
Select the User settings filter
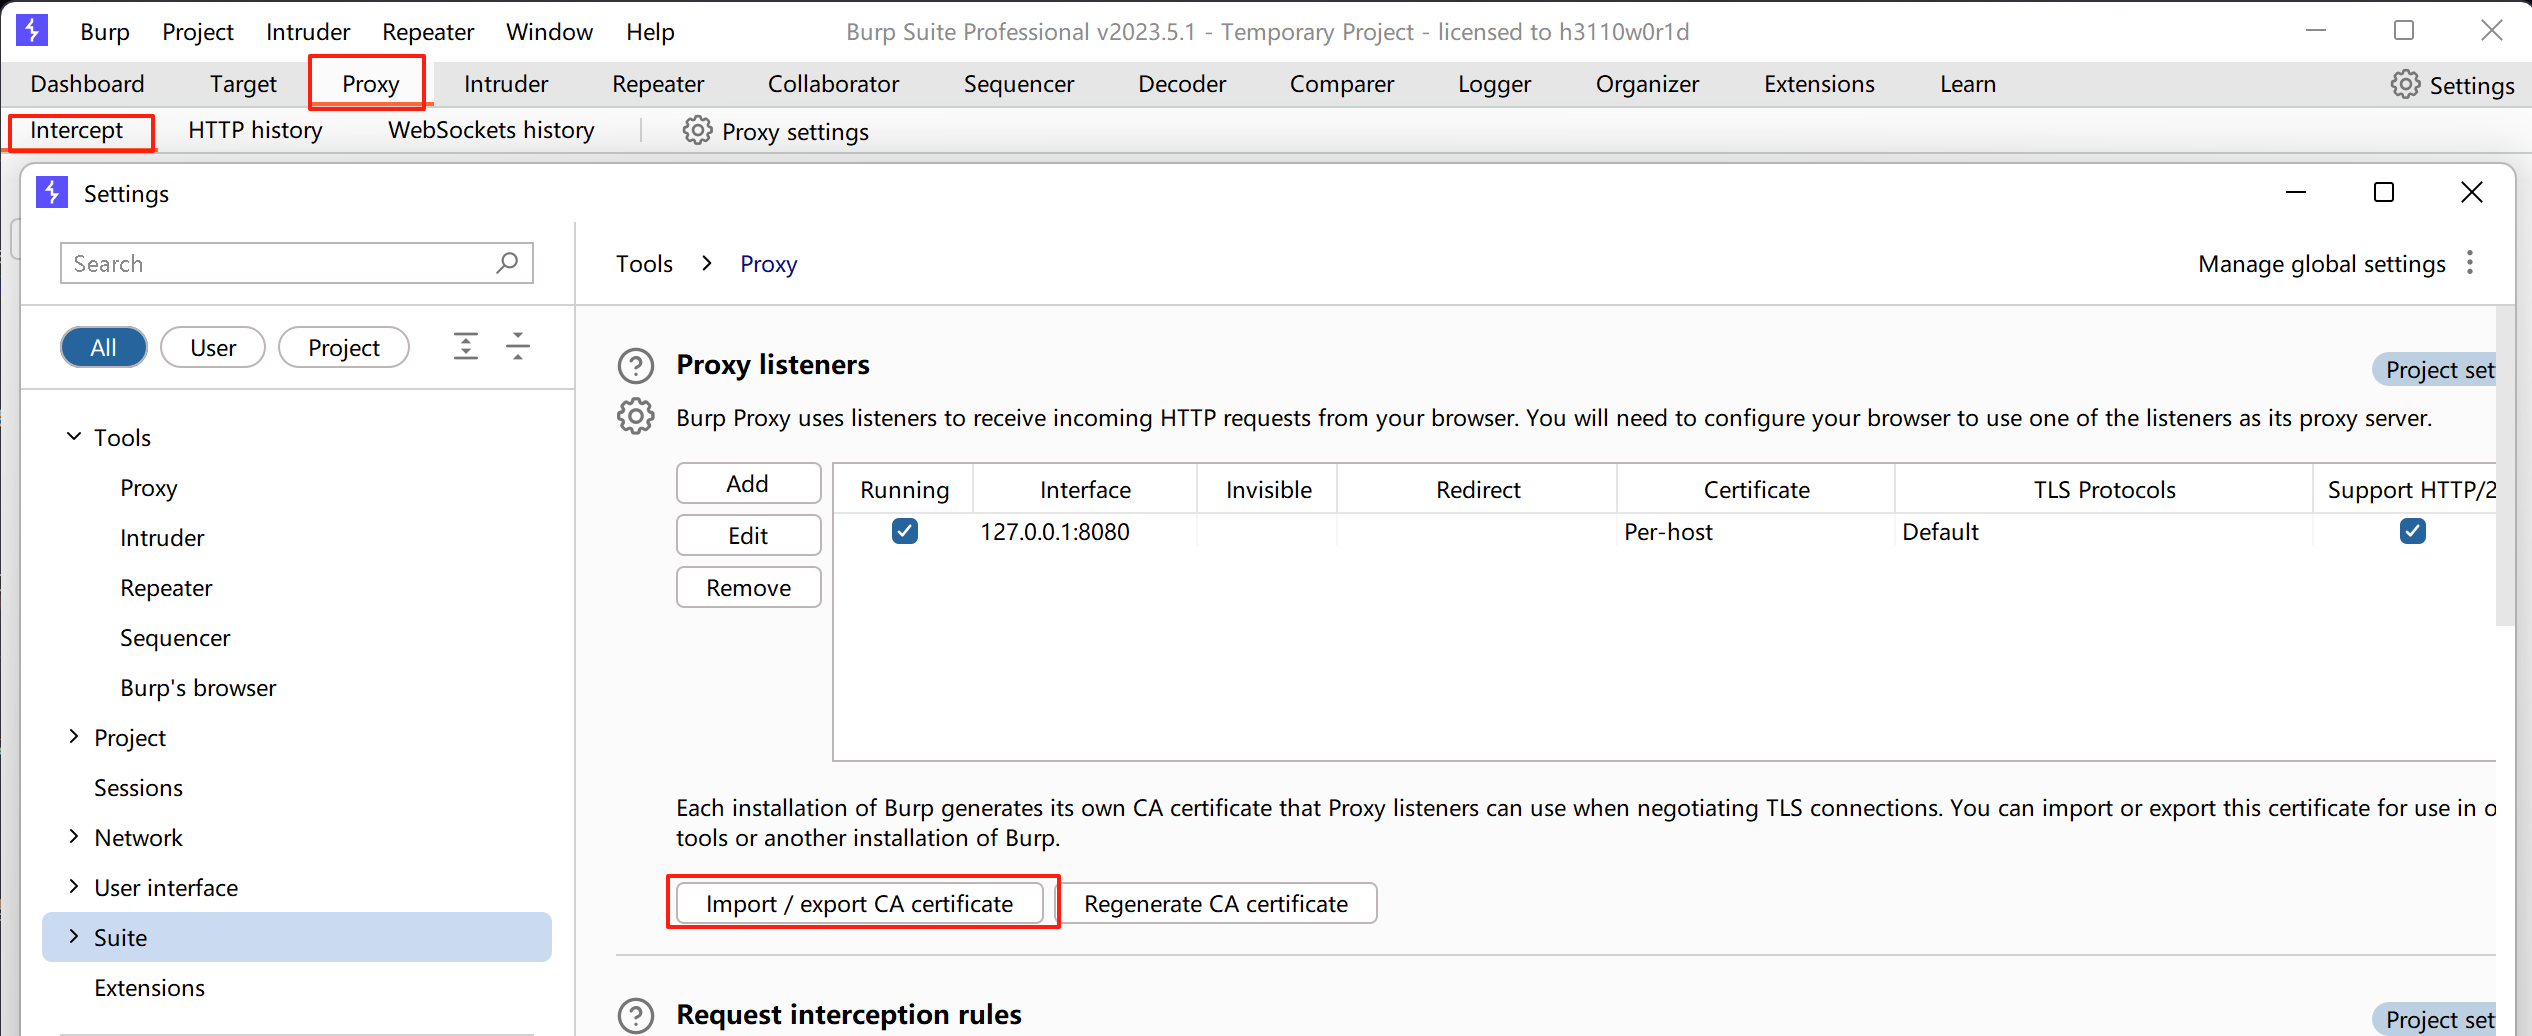[x=213, y=347]
